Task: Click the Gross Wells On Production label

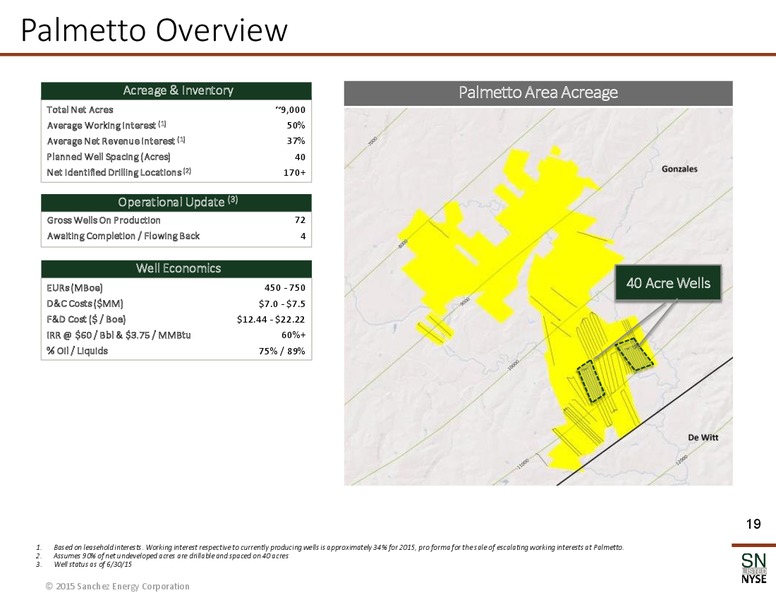Action: coord(103,220)
